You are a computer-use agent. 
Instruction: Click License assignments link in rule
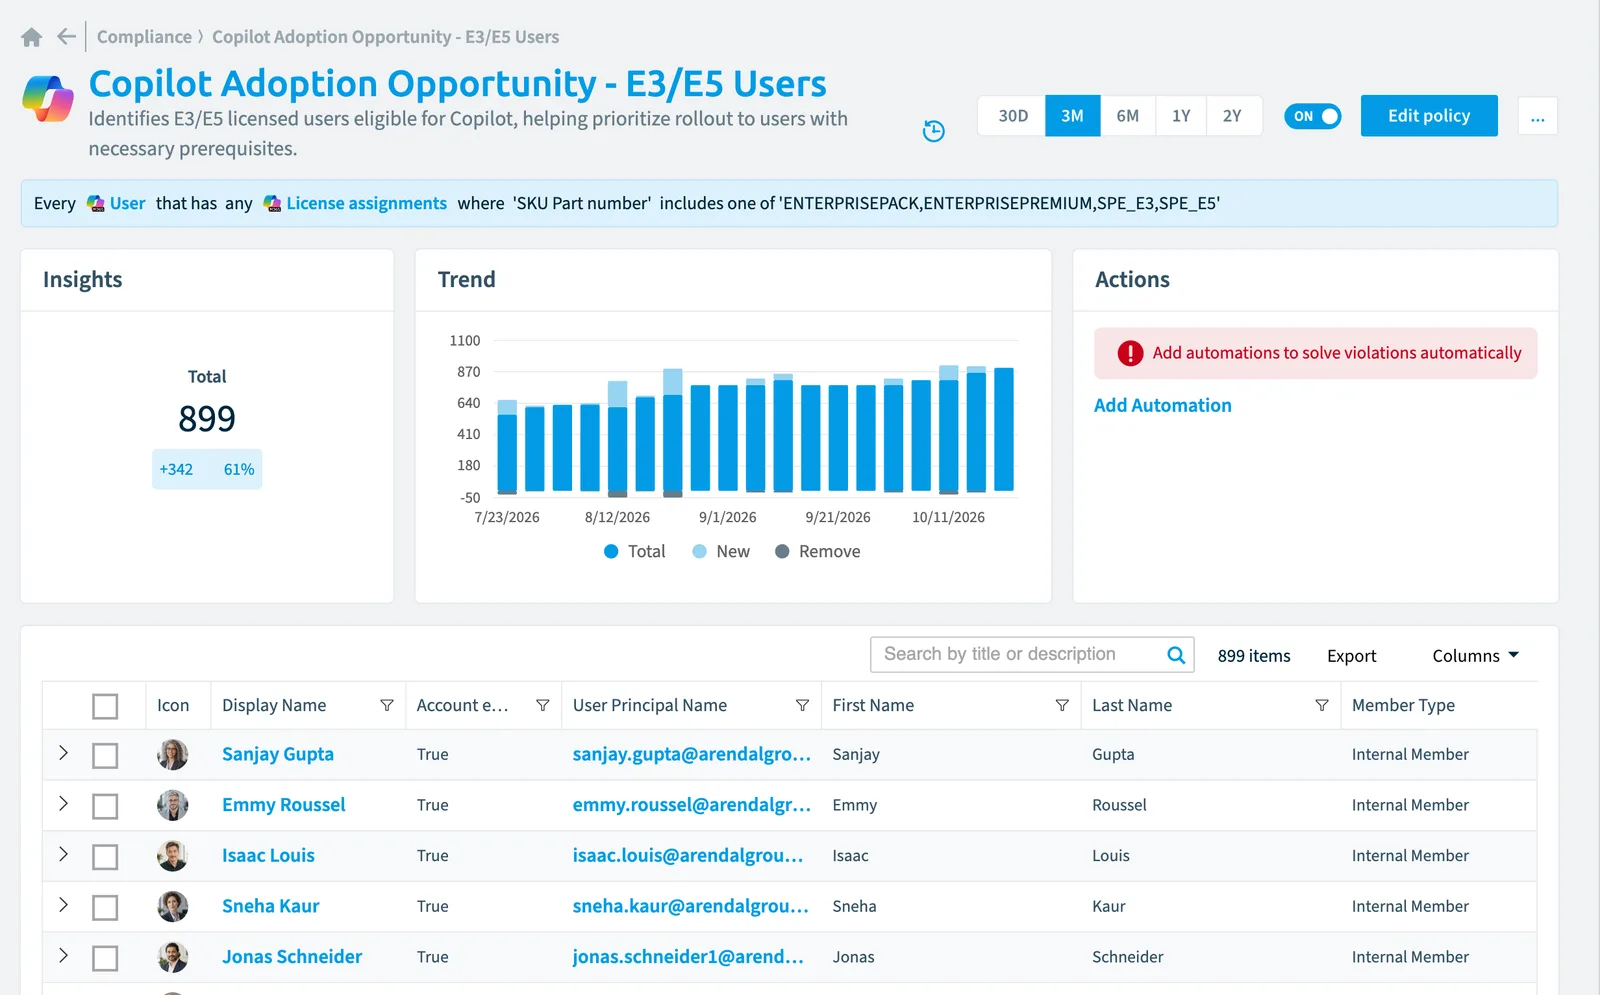366,204
